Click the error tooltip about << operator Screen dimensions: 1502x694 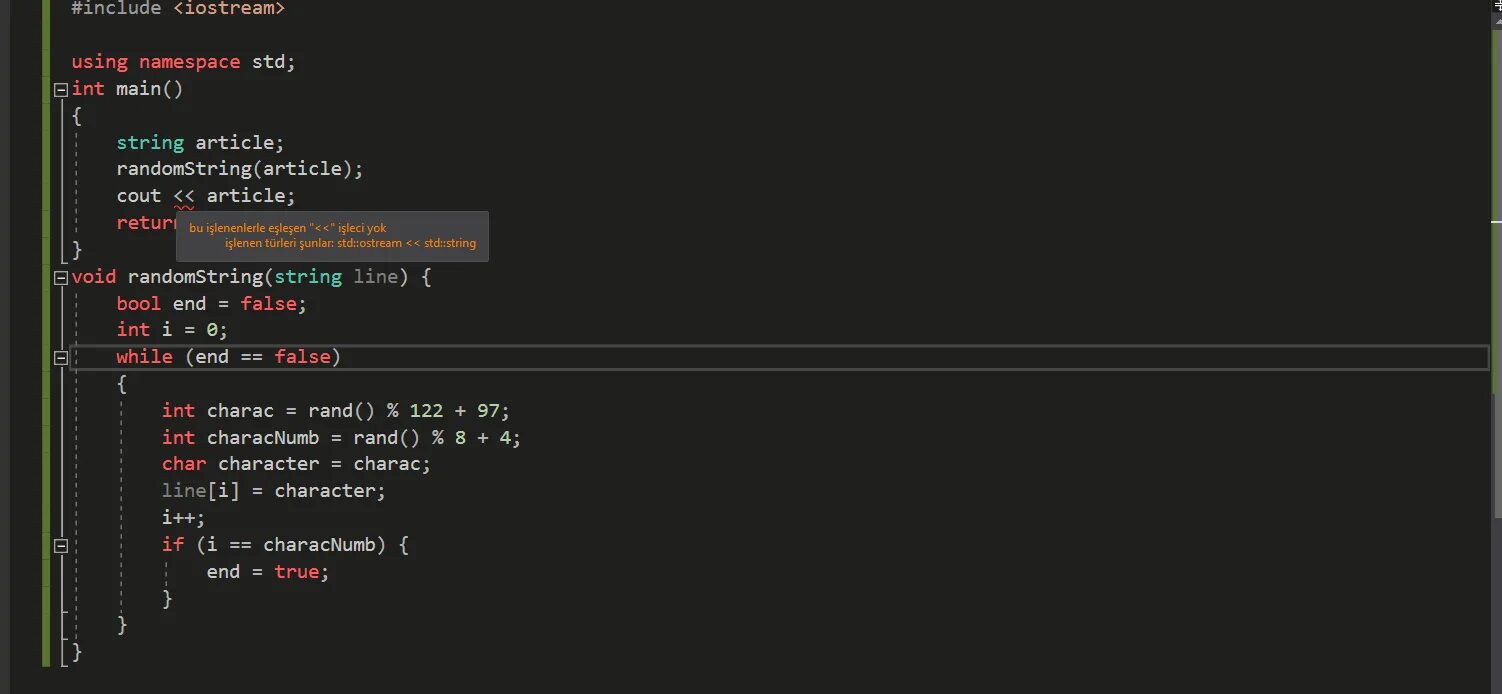coord(332,236)
